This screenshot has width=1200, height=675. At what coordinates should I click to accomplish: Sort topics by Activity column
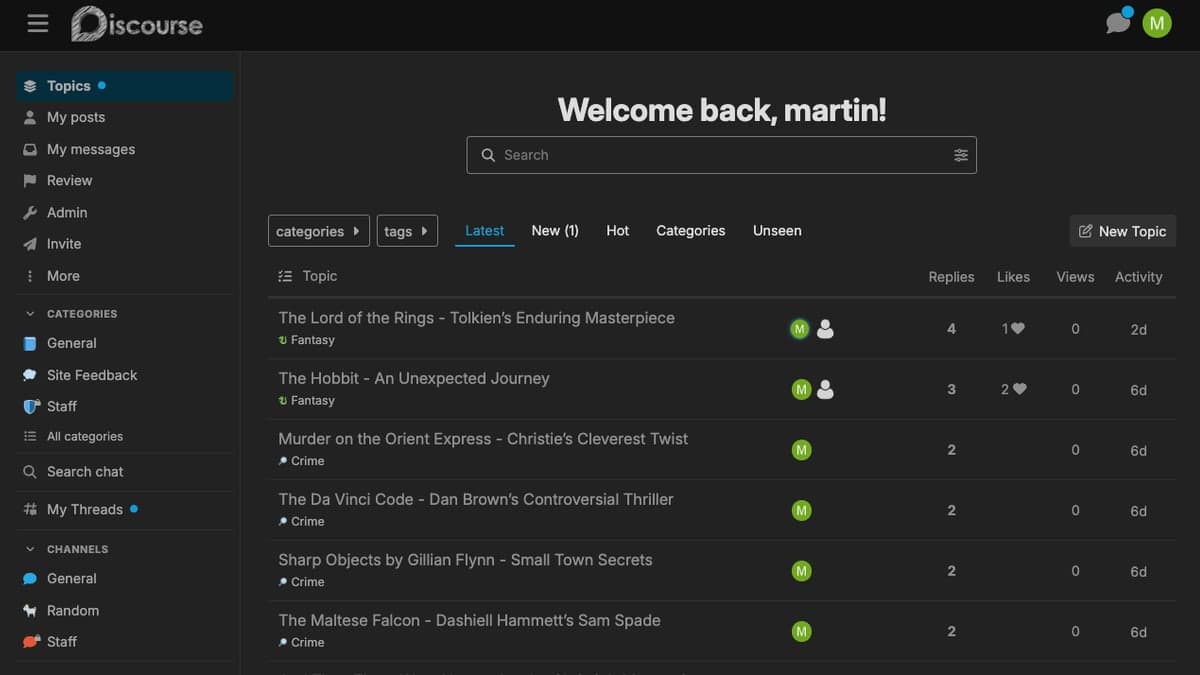[1139, 277]
